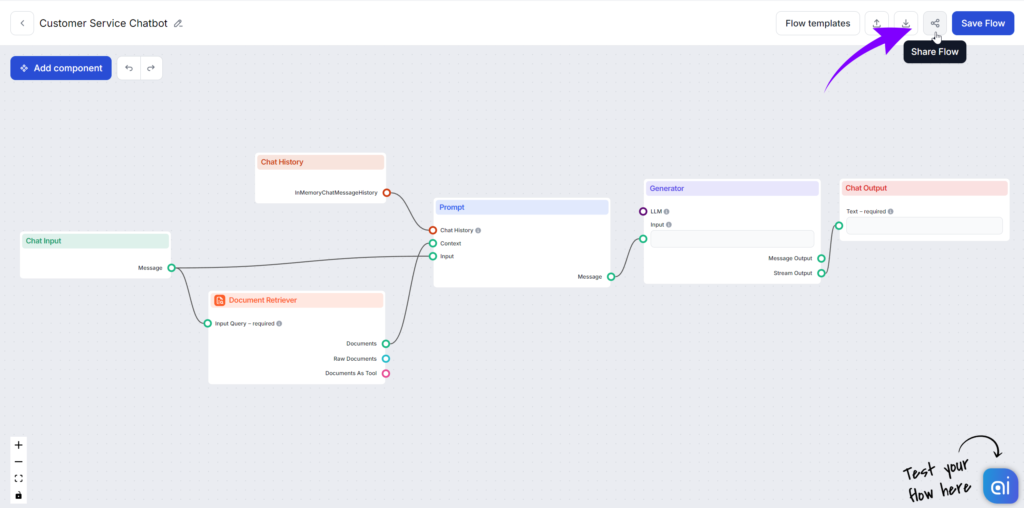Click the Documents As Tool output port
Image resolution: width=1024 pixels, height=508 pixels.
386,374
